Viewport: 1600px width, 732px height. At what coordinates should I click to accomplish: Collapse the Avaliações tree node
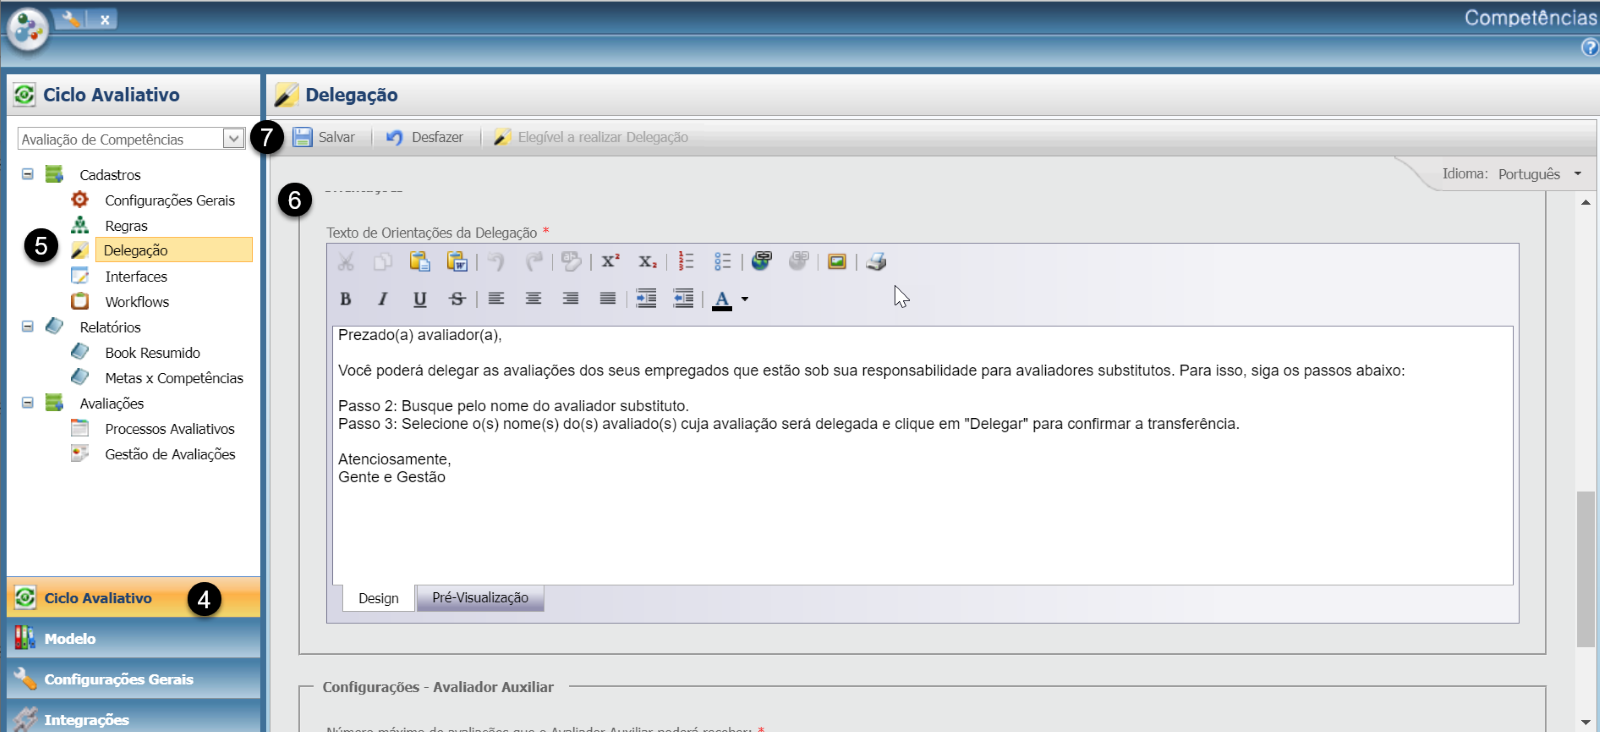pos(28,402)
